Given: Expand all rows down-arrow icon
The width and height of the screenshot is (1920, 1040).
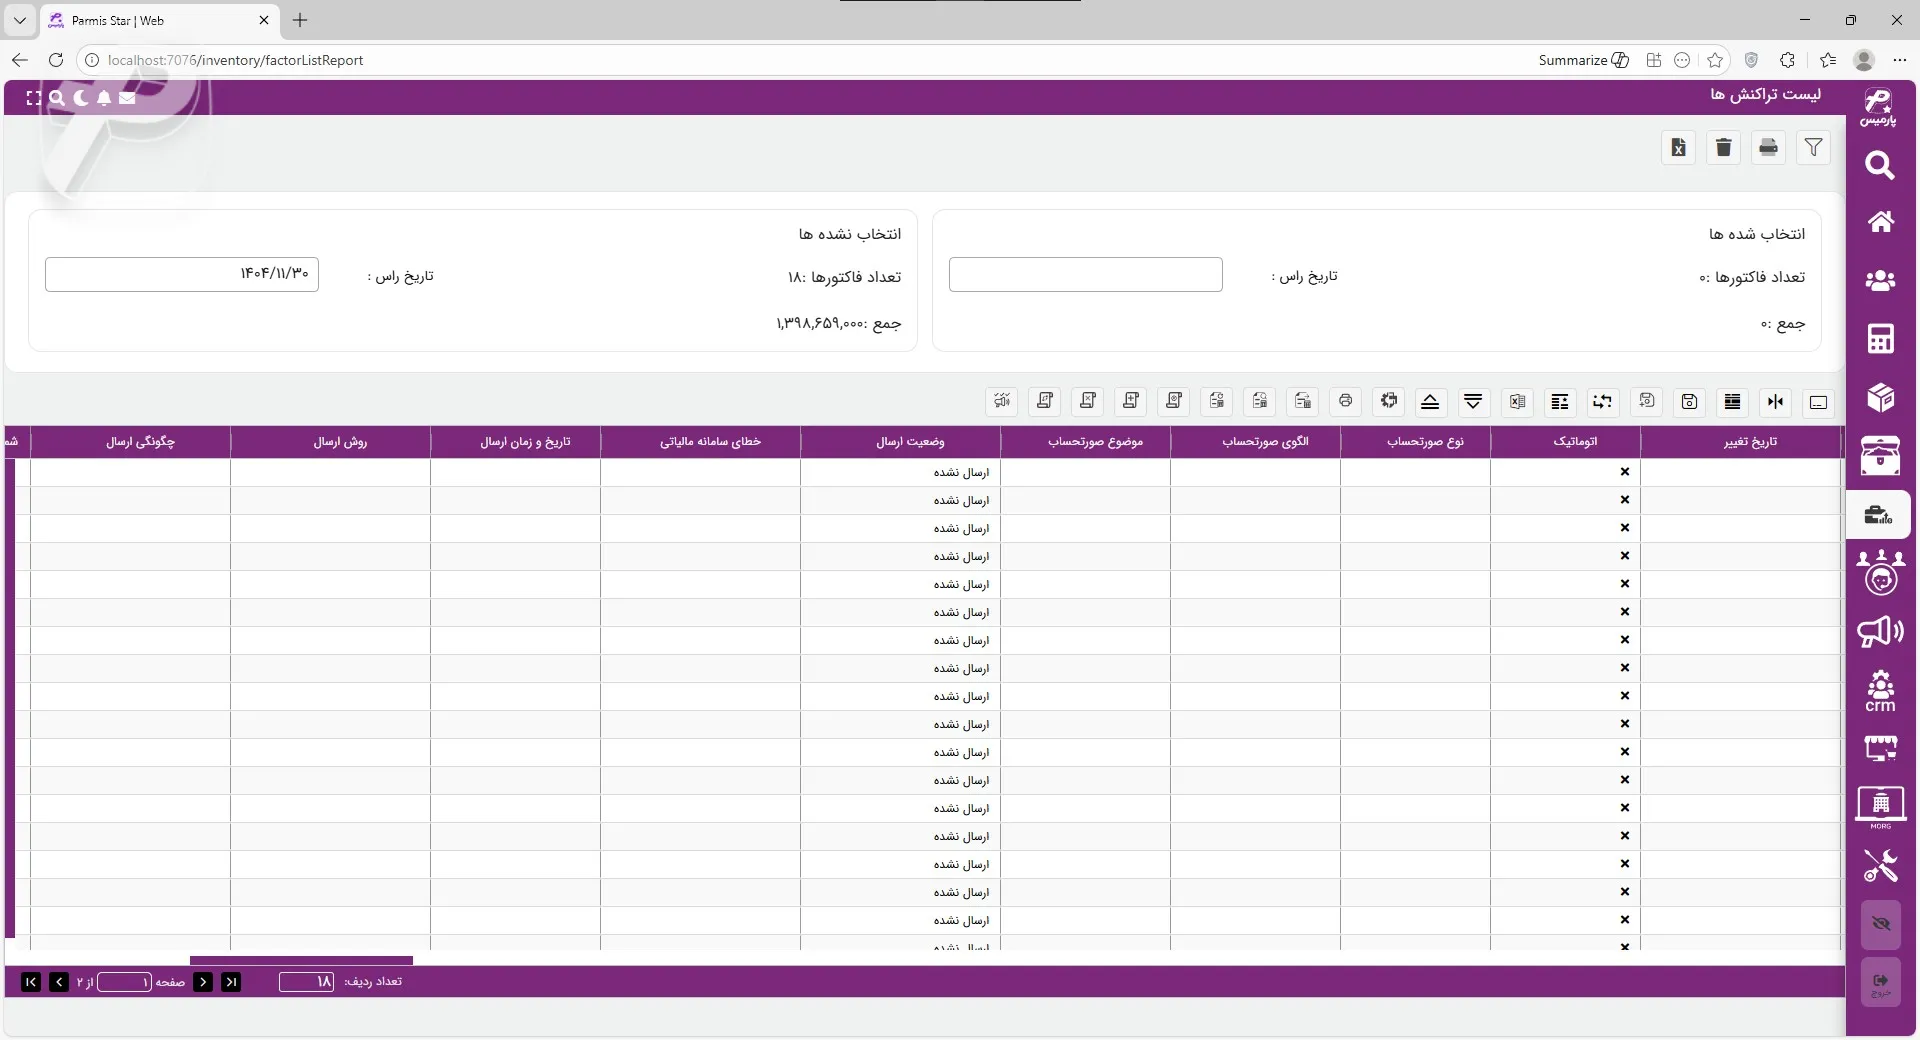Looking at the screenshot, I should tap(1473, 402).
